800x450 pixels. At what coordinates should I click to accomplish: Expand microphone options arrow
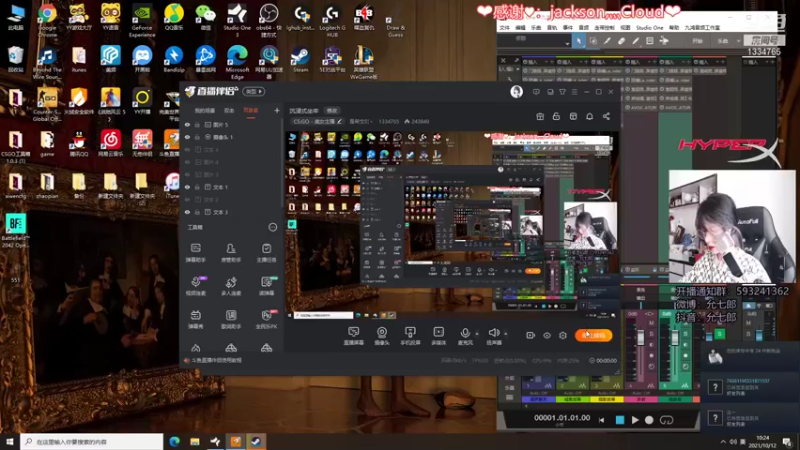477,334
